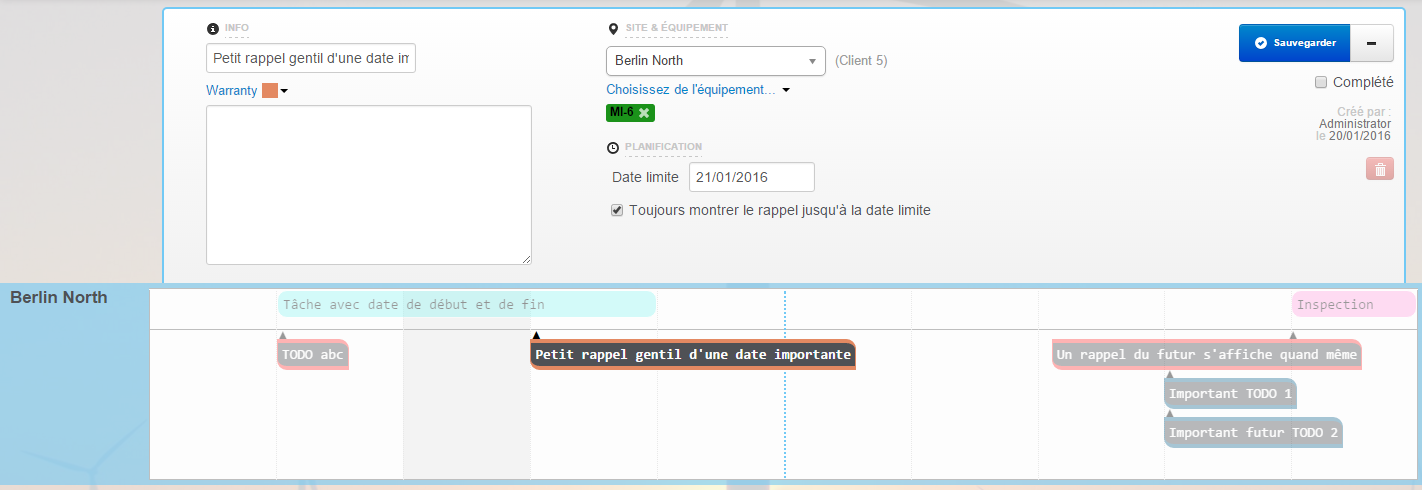
Task: Click the large description text area
Action: 368,185
